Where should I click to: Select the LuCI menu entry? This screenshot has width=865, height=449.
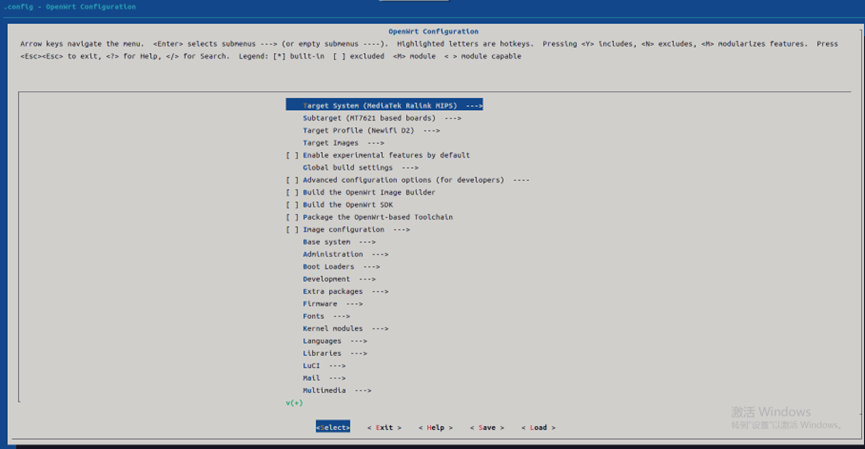click(x=324, y=366)
